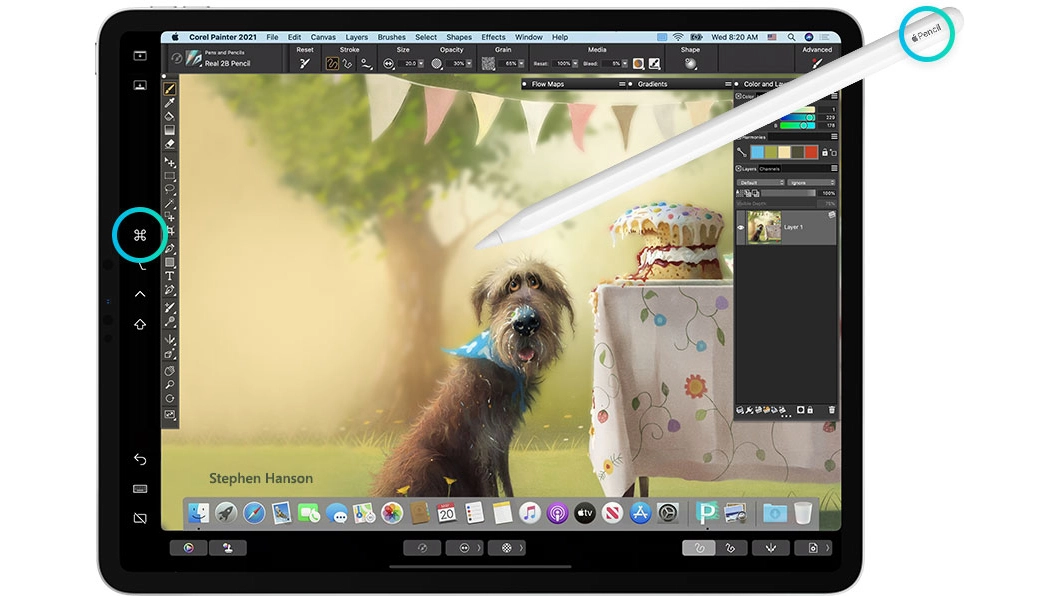This screenshot has height=596, width=1060.
Task: Hide Layer 1 using eye icon
Action: [x=741, y=228]
